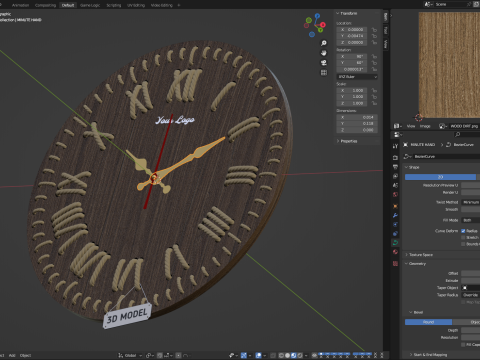The width and height of the screenshot is (480, 360).
Task: Open the Object Constraints tab icon
Action: 395,234
